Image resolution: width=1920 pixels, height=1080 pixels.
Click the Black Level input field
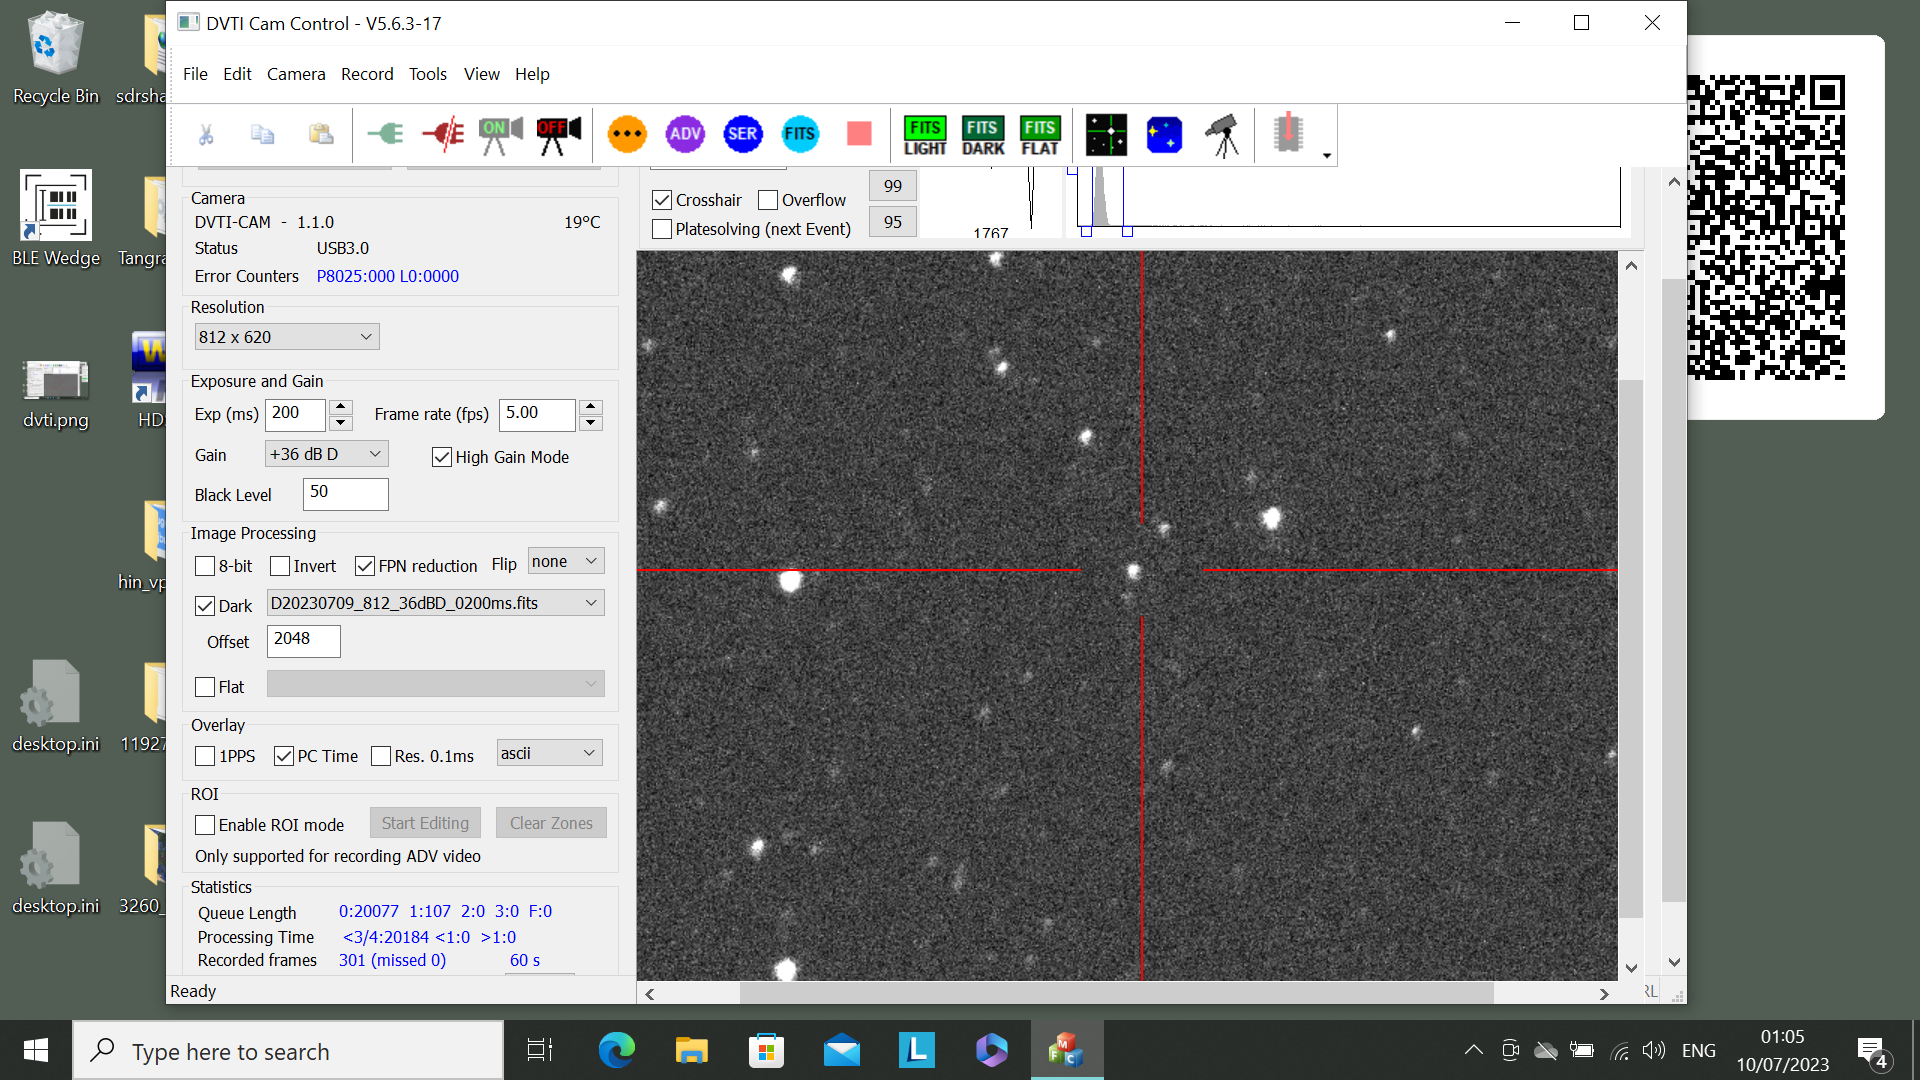click(345, 493)
